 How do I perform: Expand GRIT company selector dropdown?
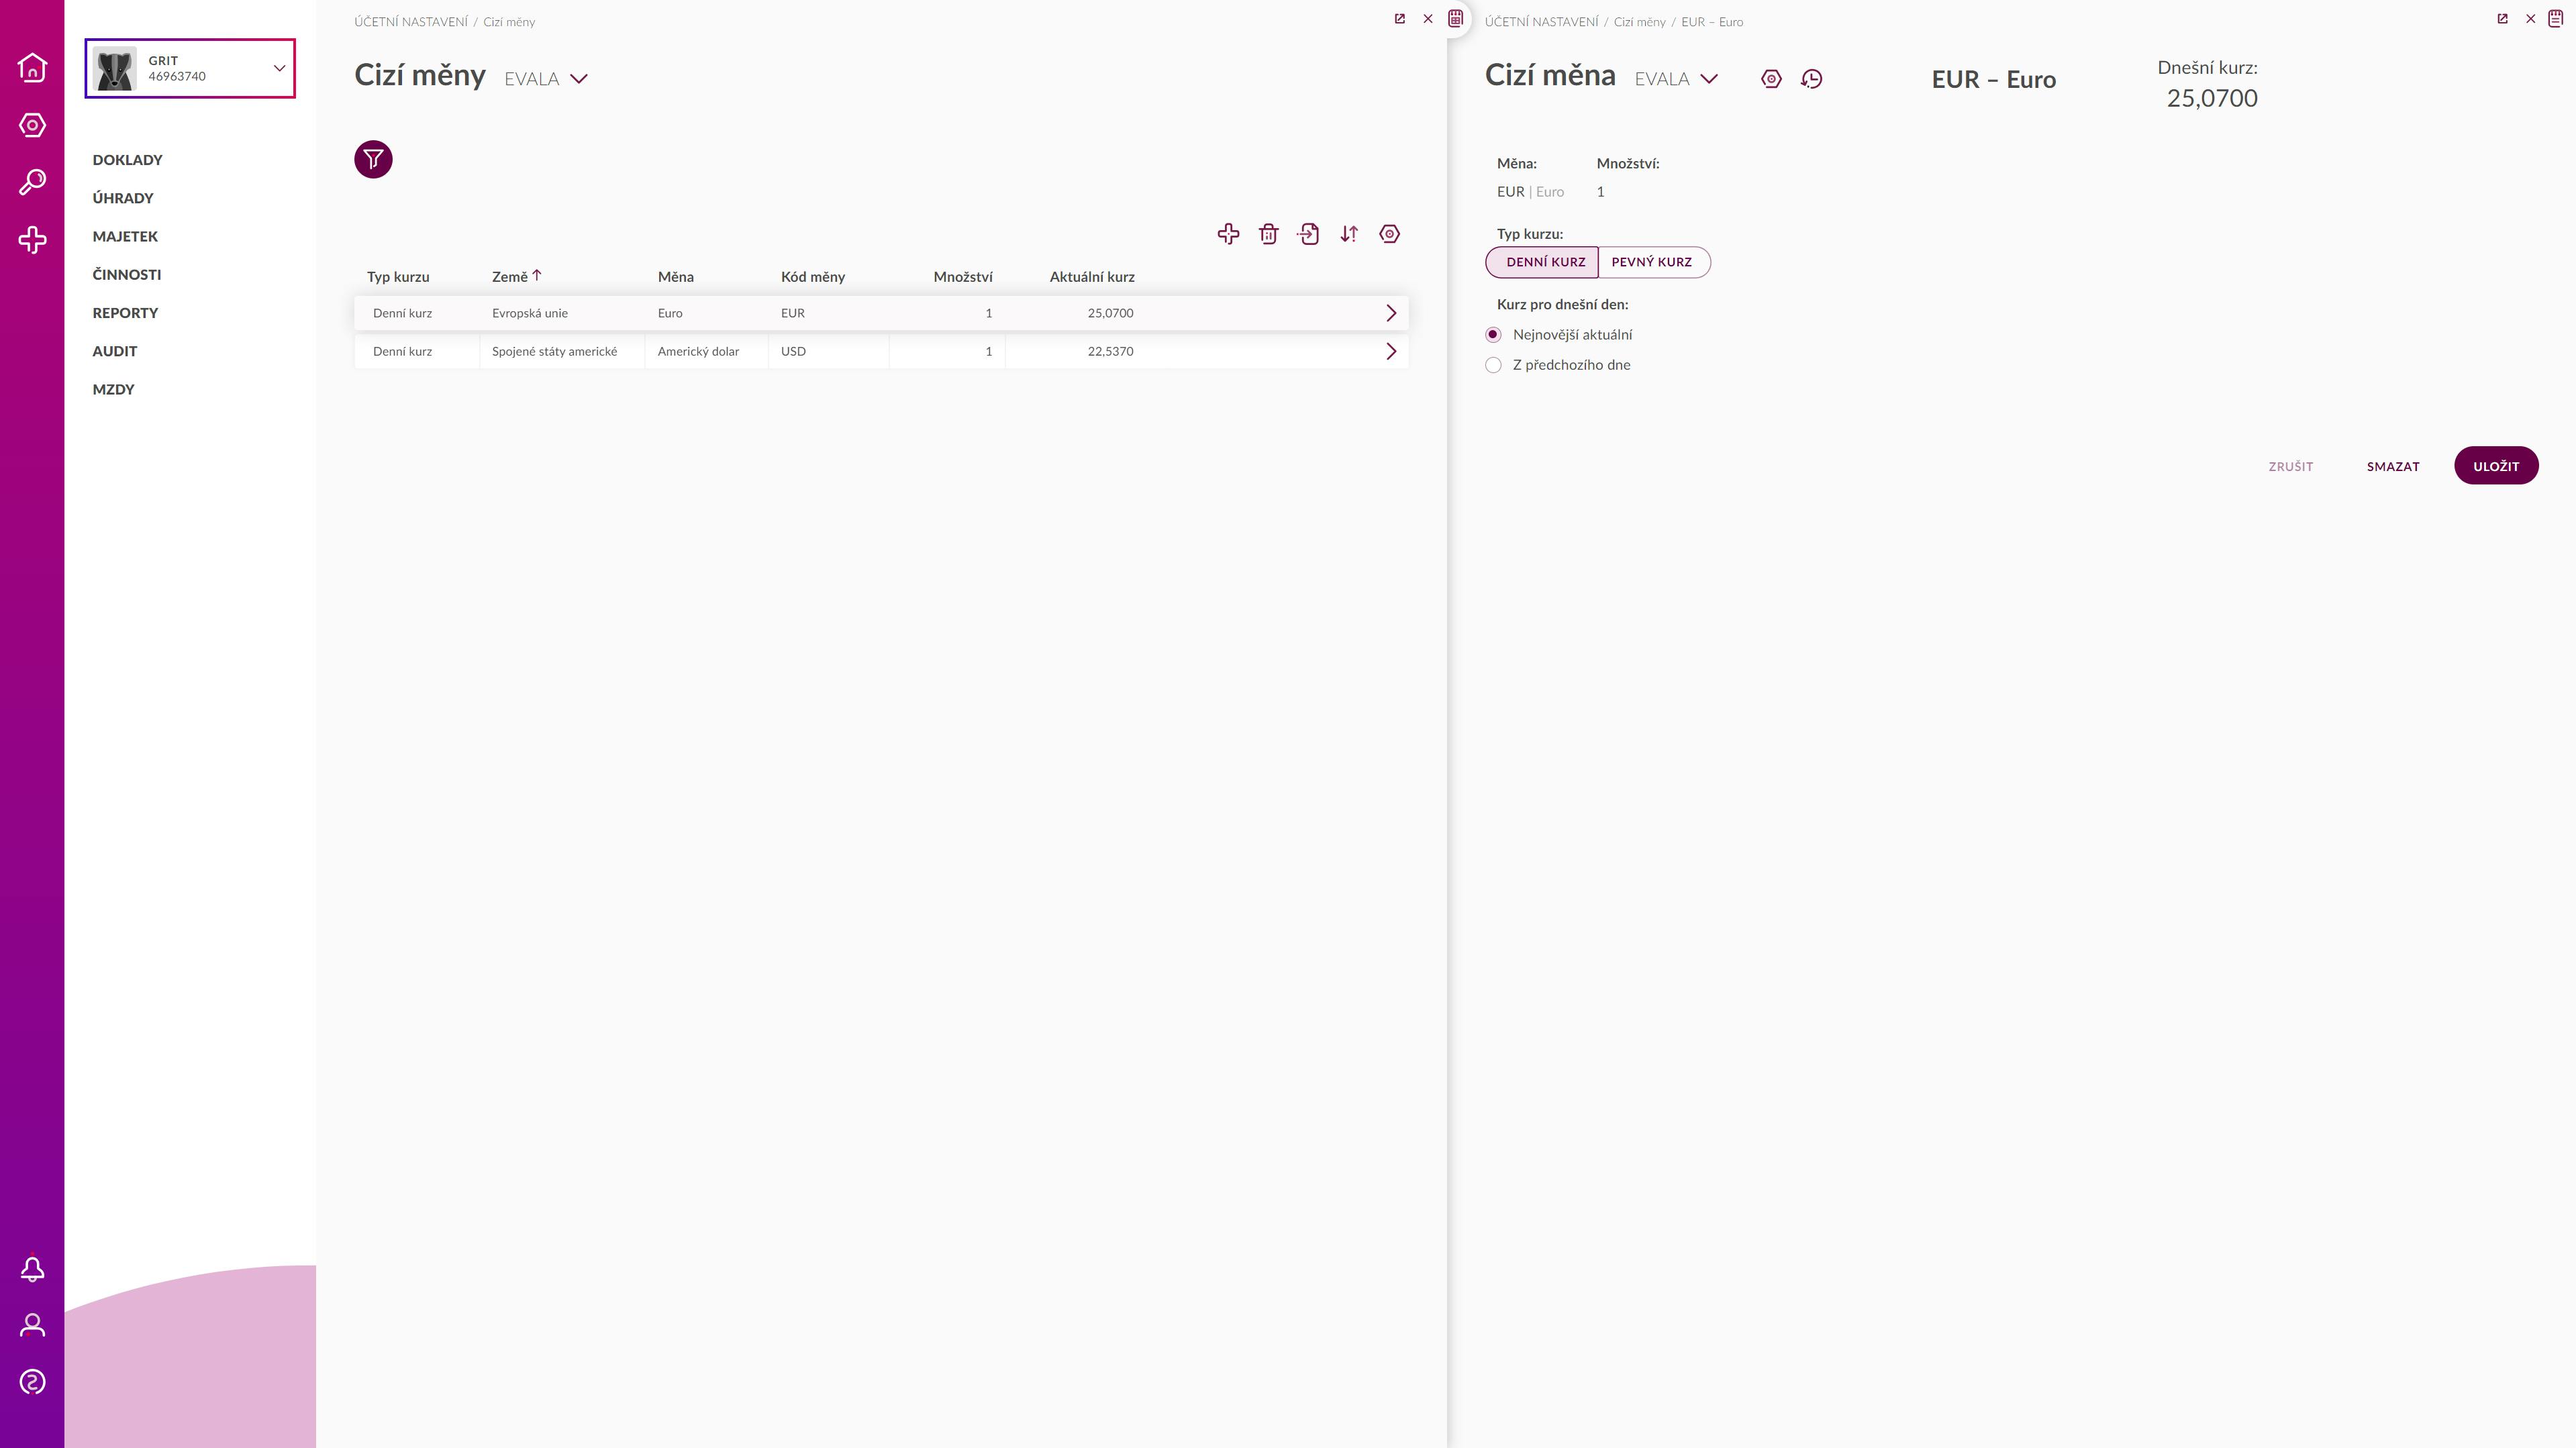(x=279, y=68)
